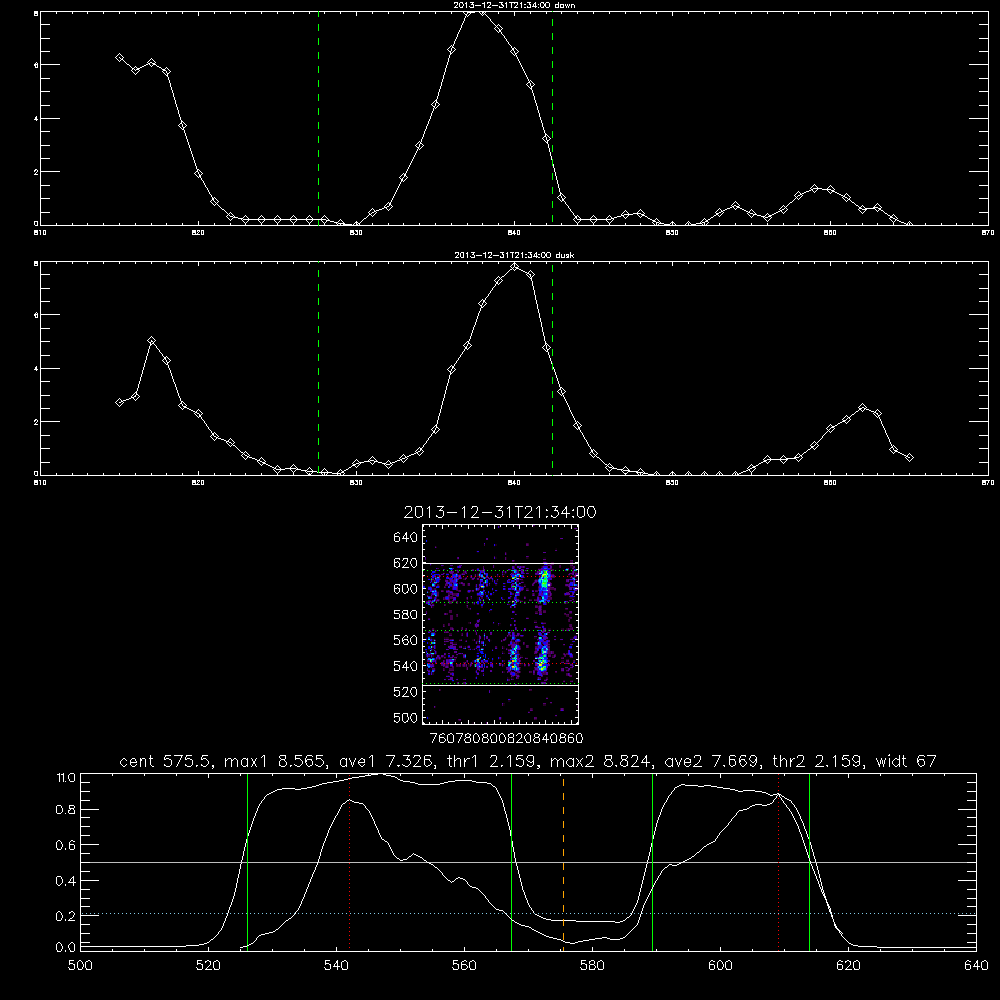Click the 'widt 67' value
Screen dimensions: 1000x1000
pos(906,761)
